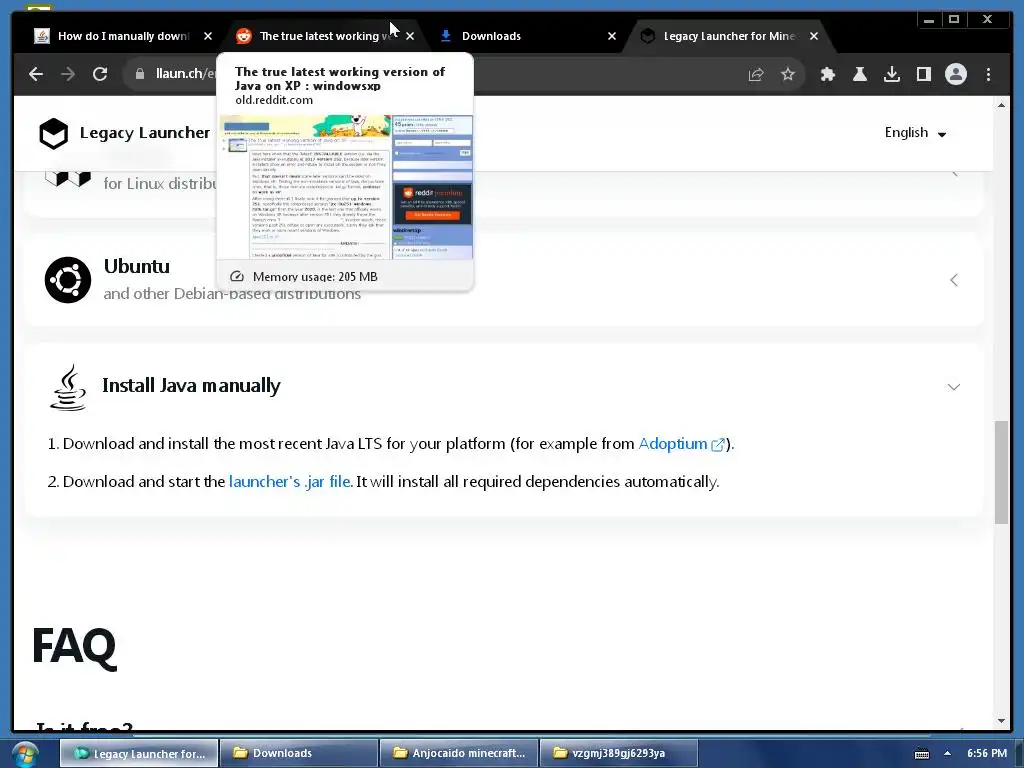1024x768 pixels.
Task: Click the browser forward arrow
Action: click(x=68, y=74)
